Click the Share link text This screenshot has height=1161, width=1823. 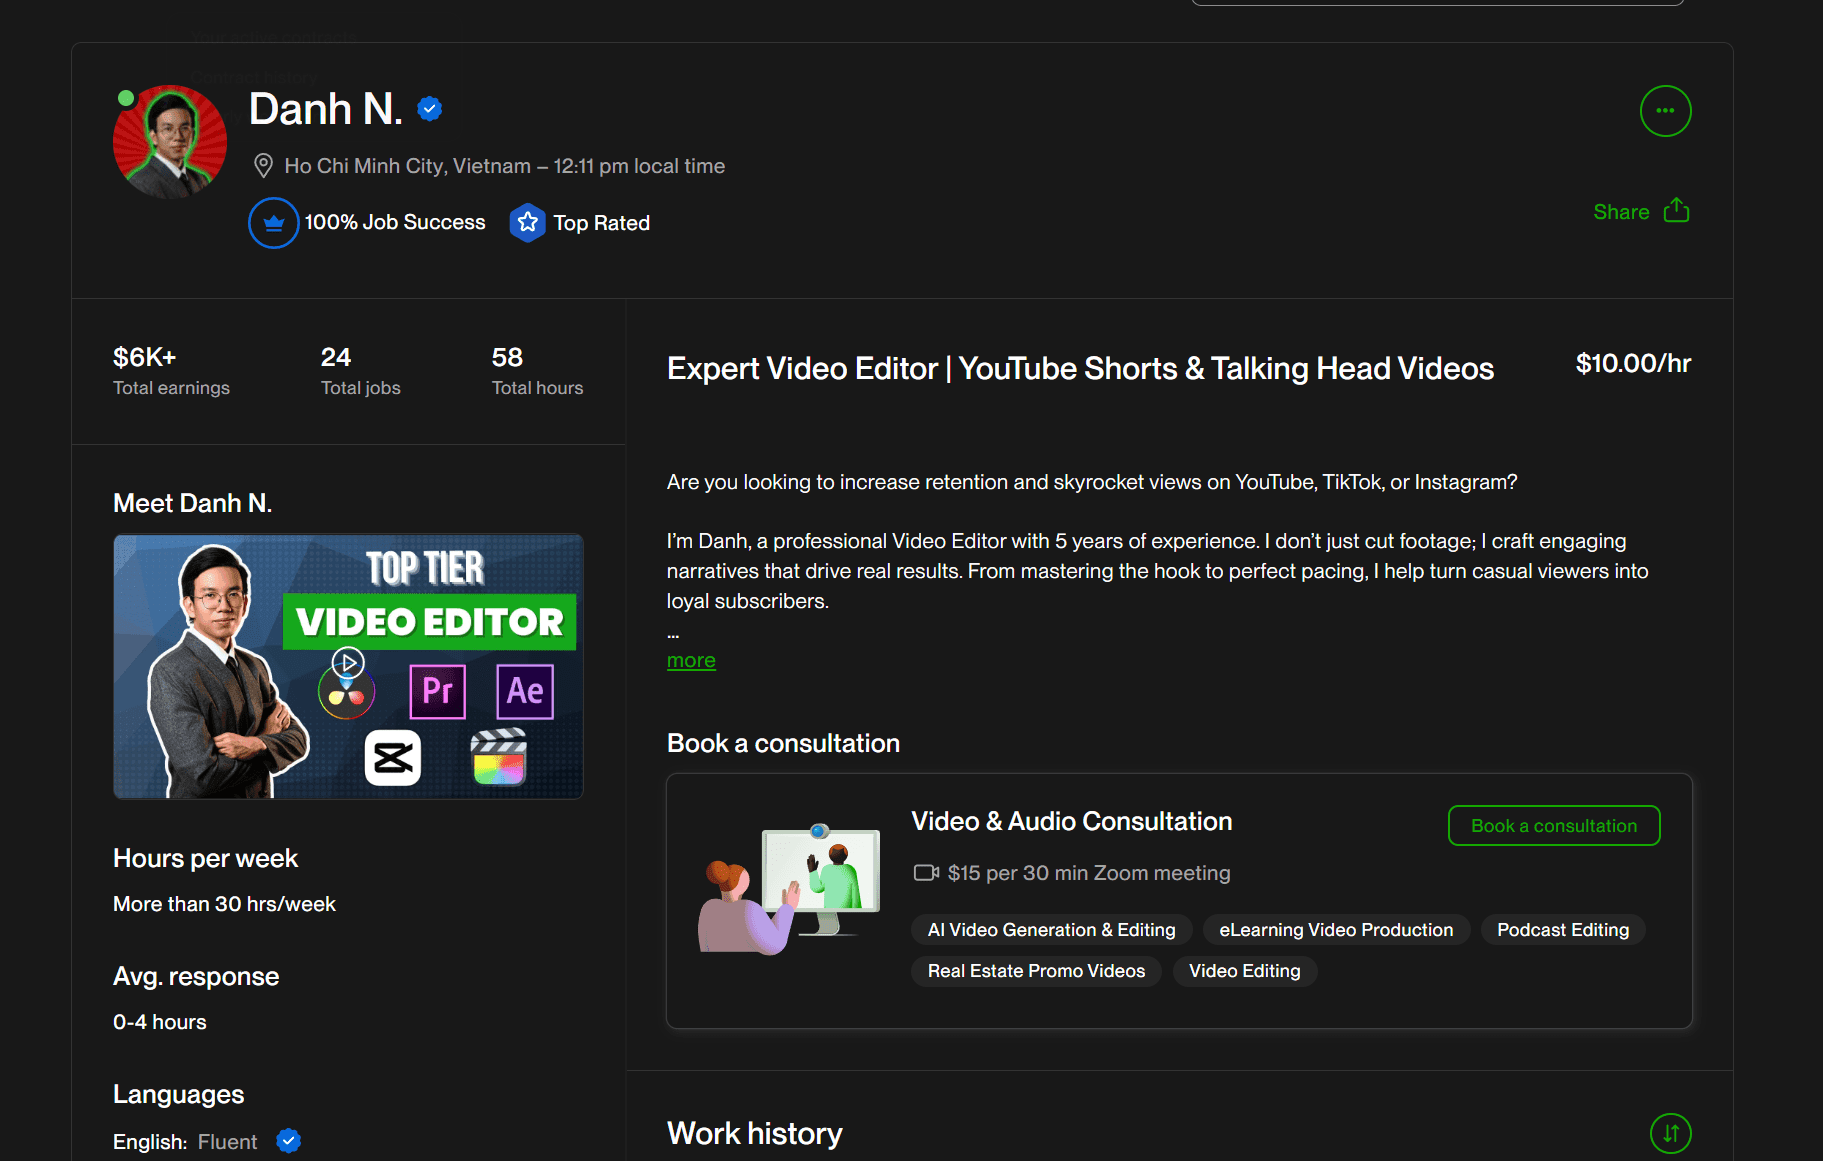click(x=1621, y=212)
